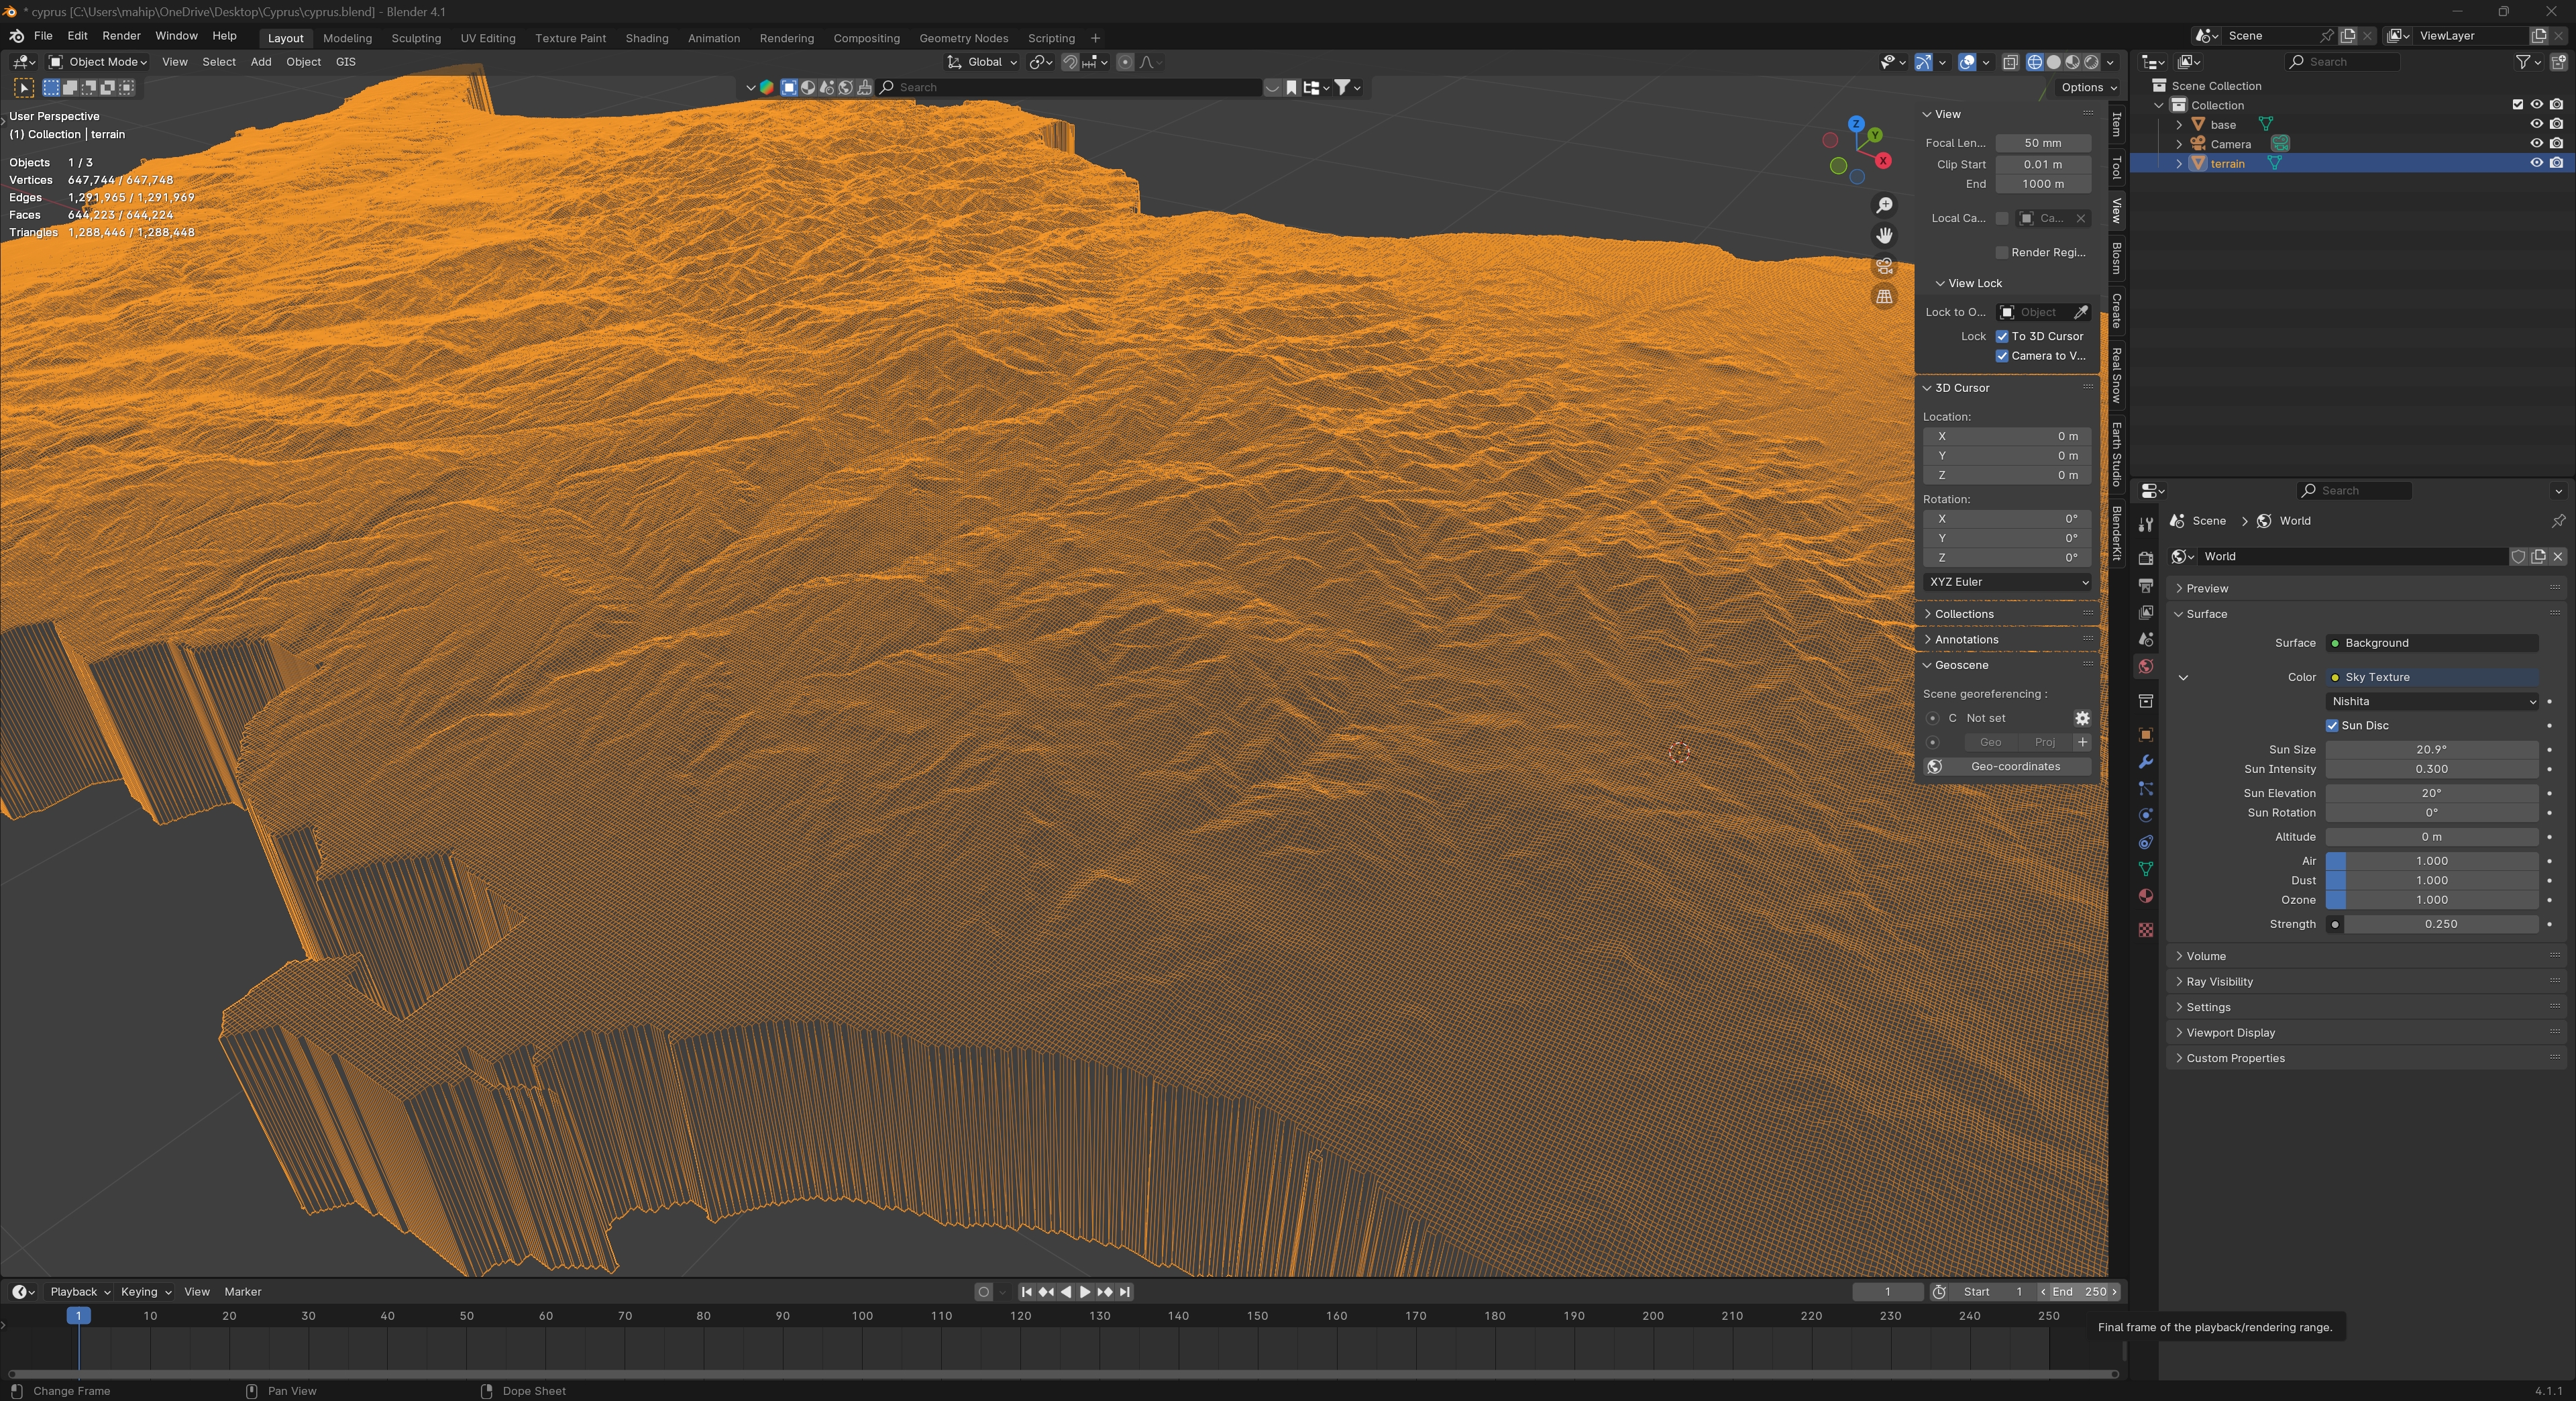Switch to the Shading workspace tab
The height and width of the screenshot is (1401, 2576).
(646, 38)
